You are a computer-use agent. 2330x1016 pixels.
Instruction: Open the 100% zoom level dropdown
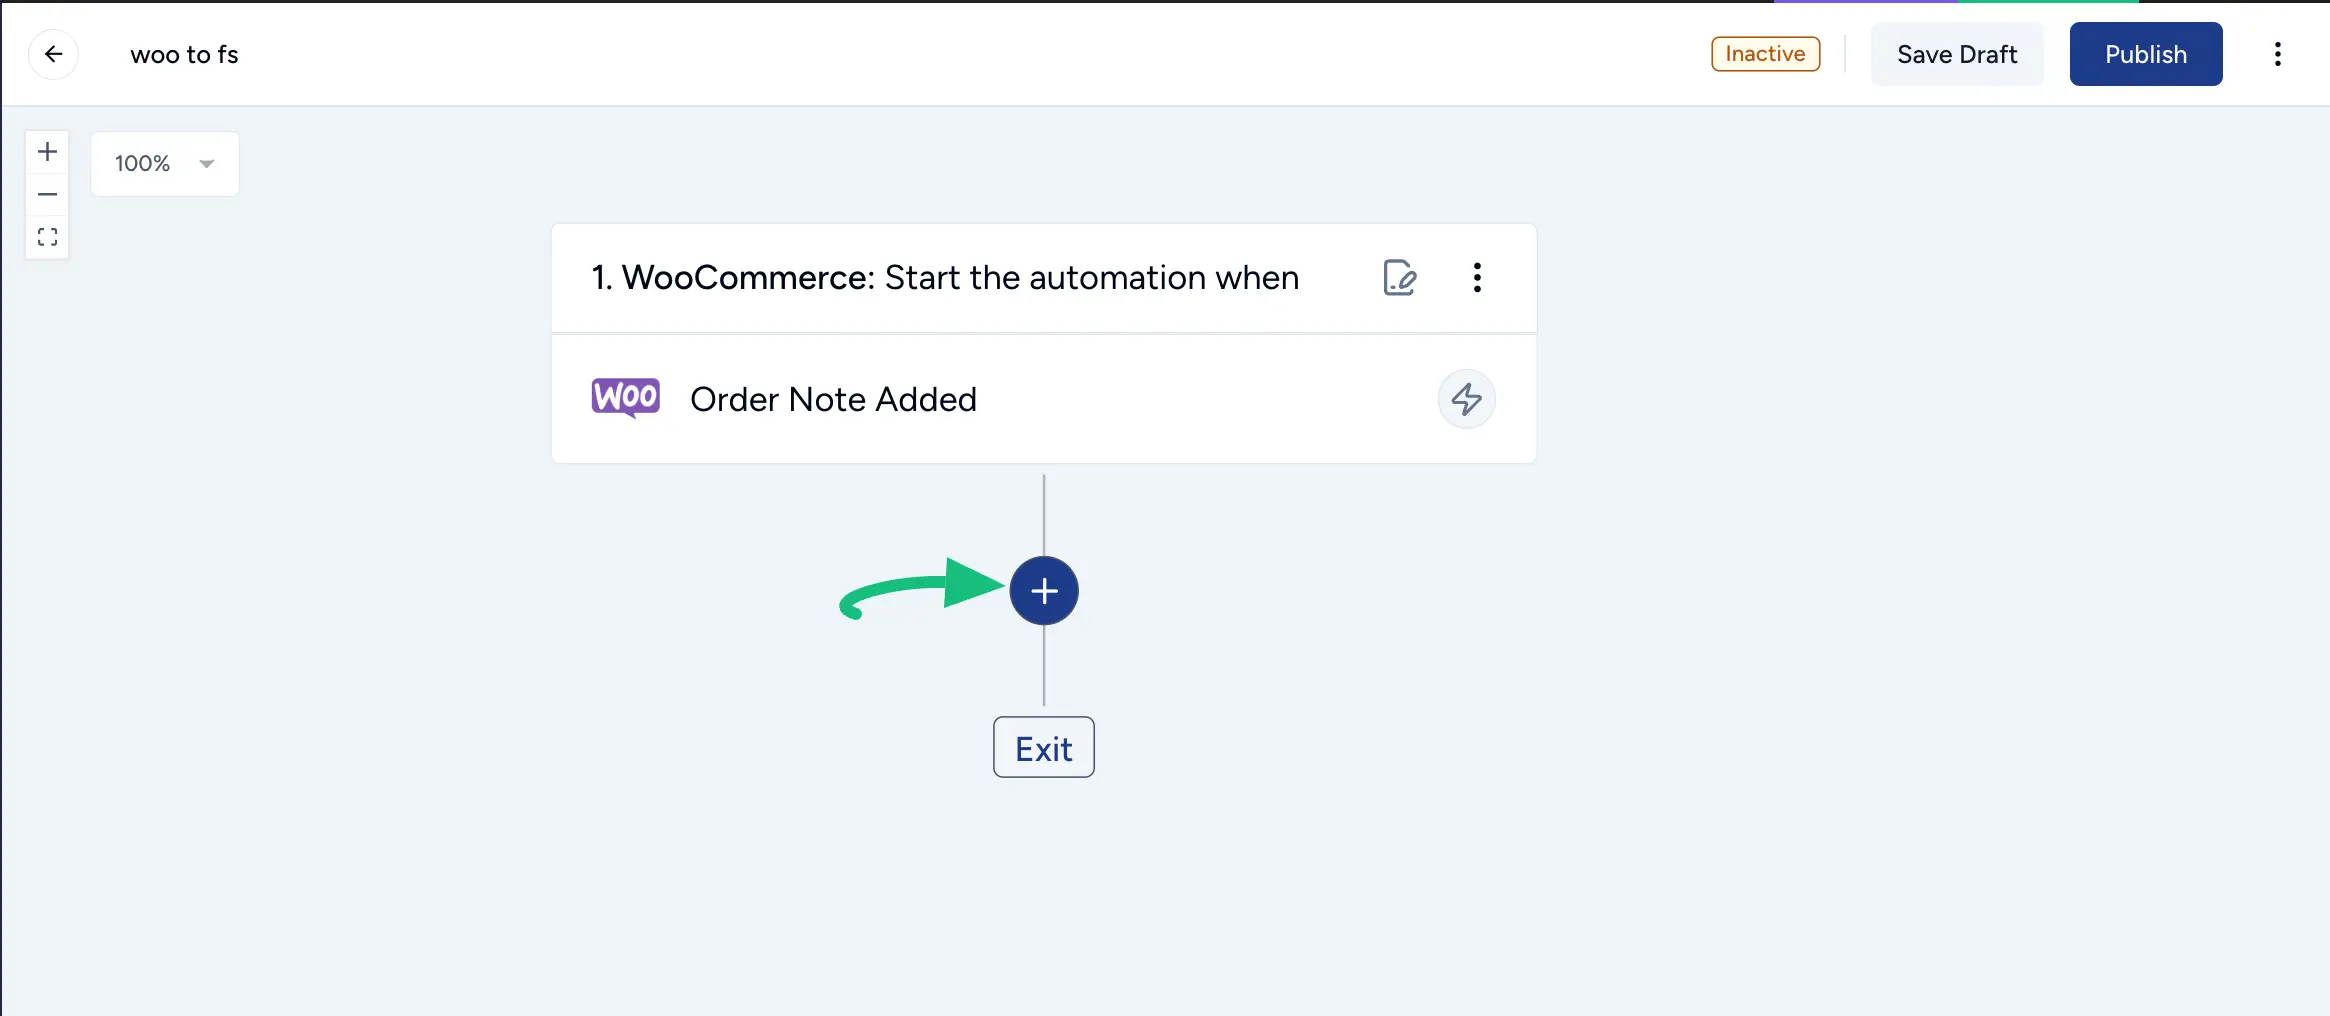(165, 163)
